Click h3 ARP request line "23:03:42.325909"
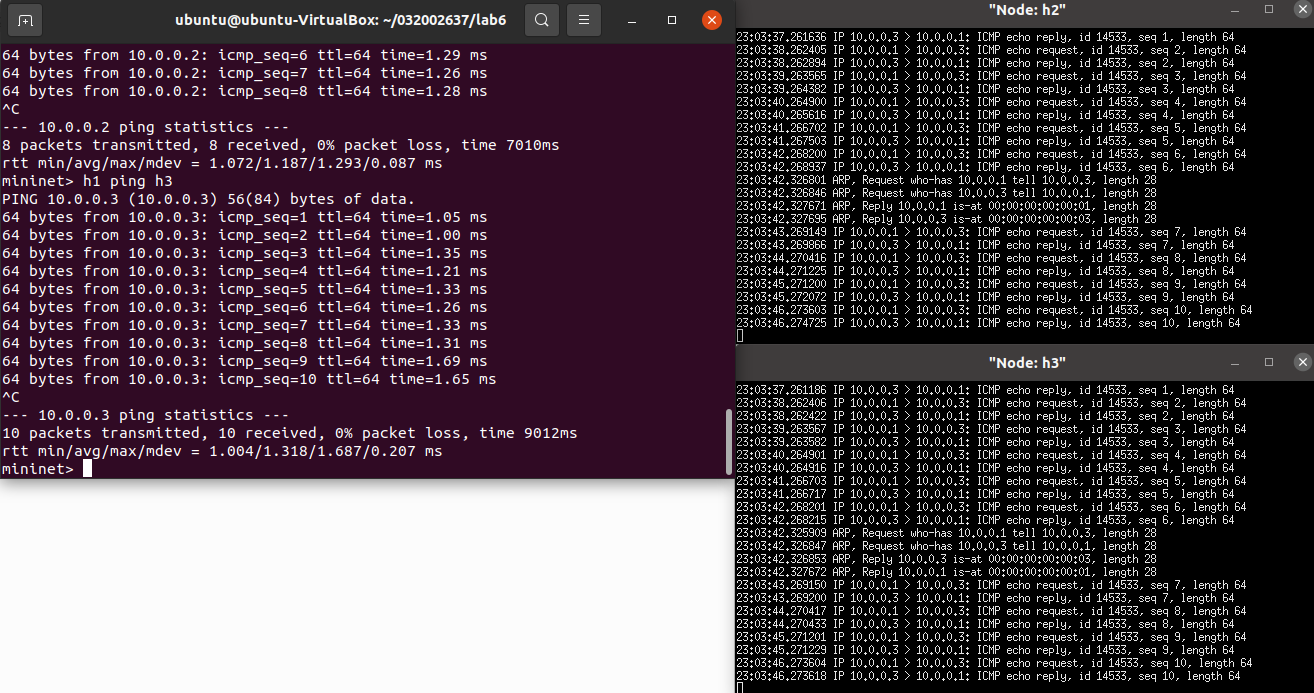Viewport: 1314px width, 693px height. tap(946, 533)
